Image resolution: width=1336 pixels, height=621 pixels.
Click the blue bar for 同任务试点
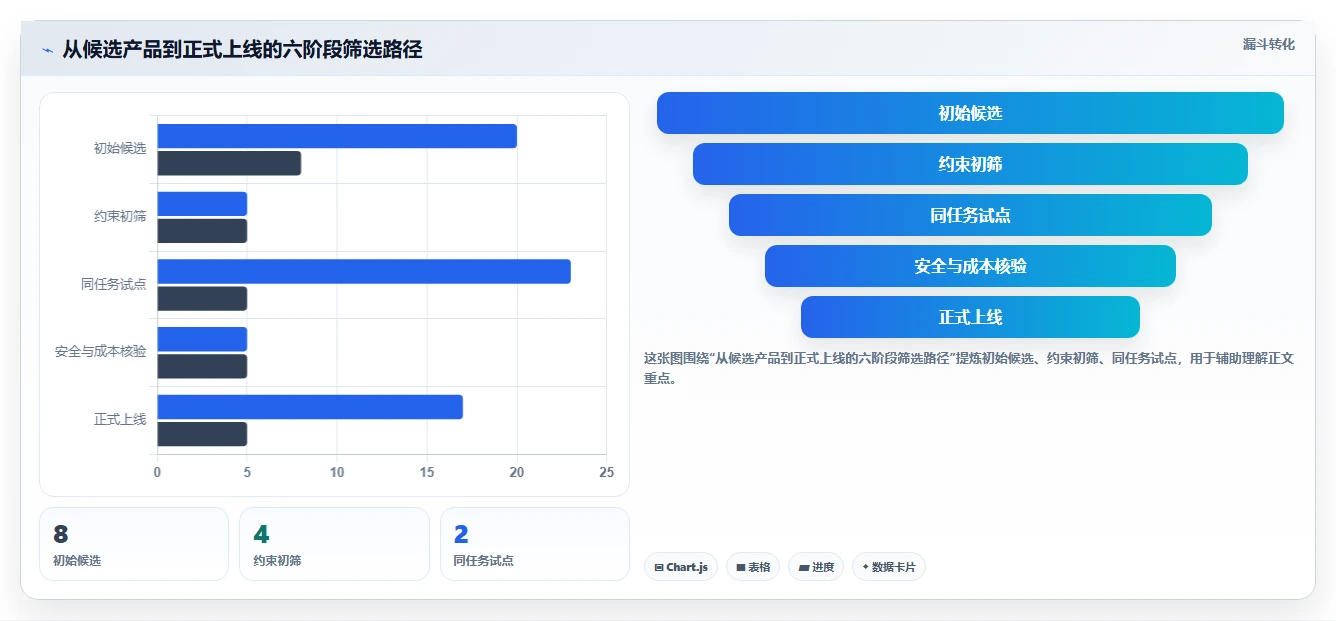point(364,271)
